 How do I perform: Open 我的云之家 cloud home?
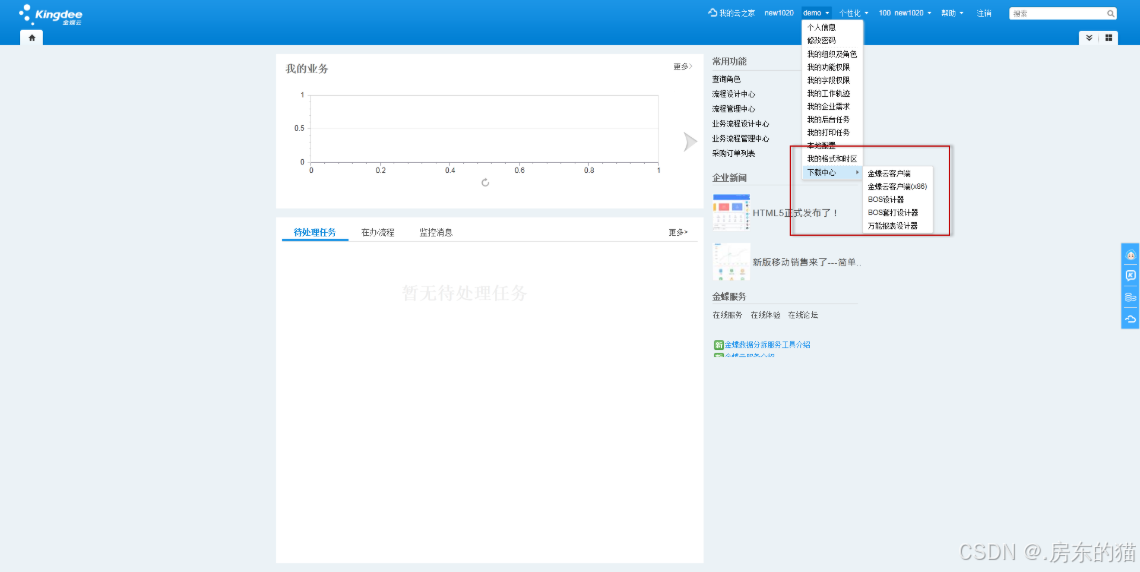click(x=731, y=13)
